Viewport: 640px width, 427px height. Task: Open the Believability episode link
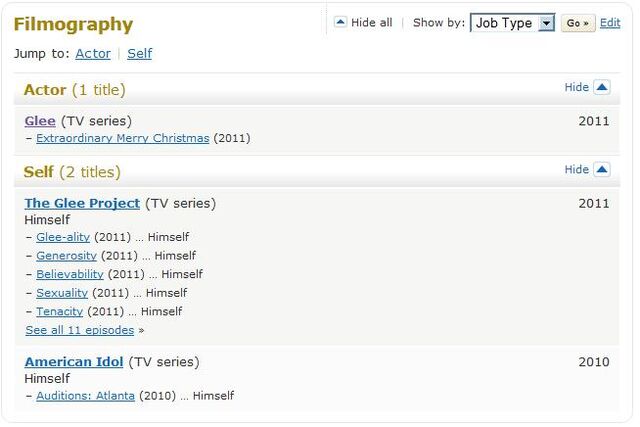tap(70, 274)
